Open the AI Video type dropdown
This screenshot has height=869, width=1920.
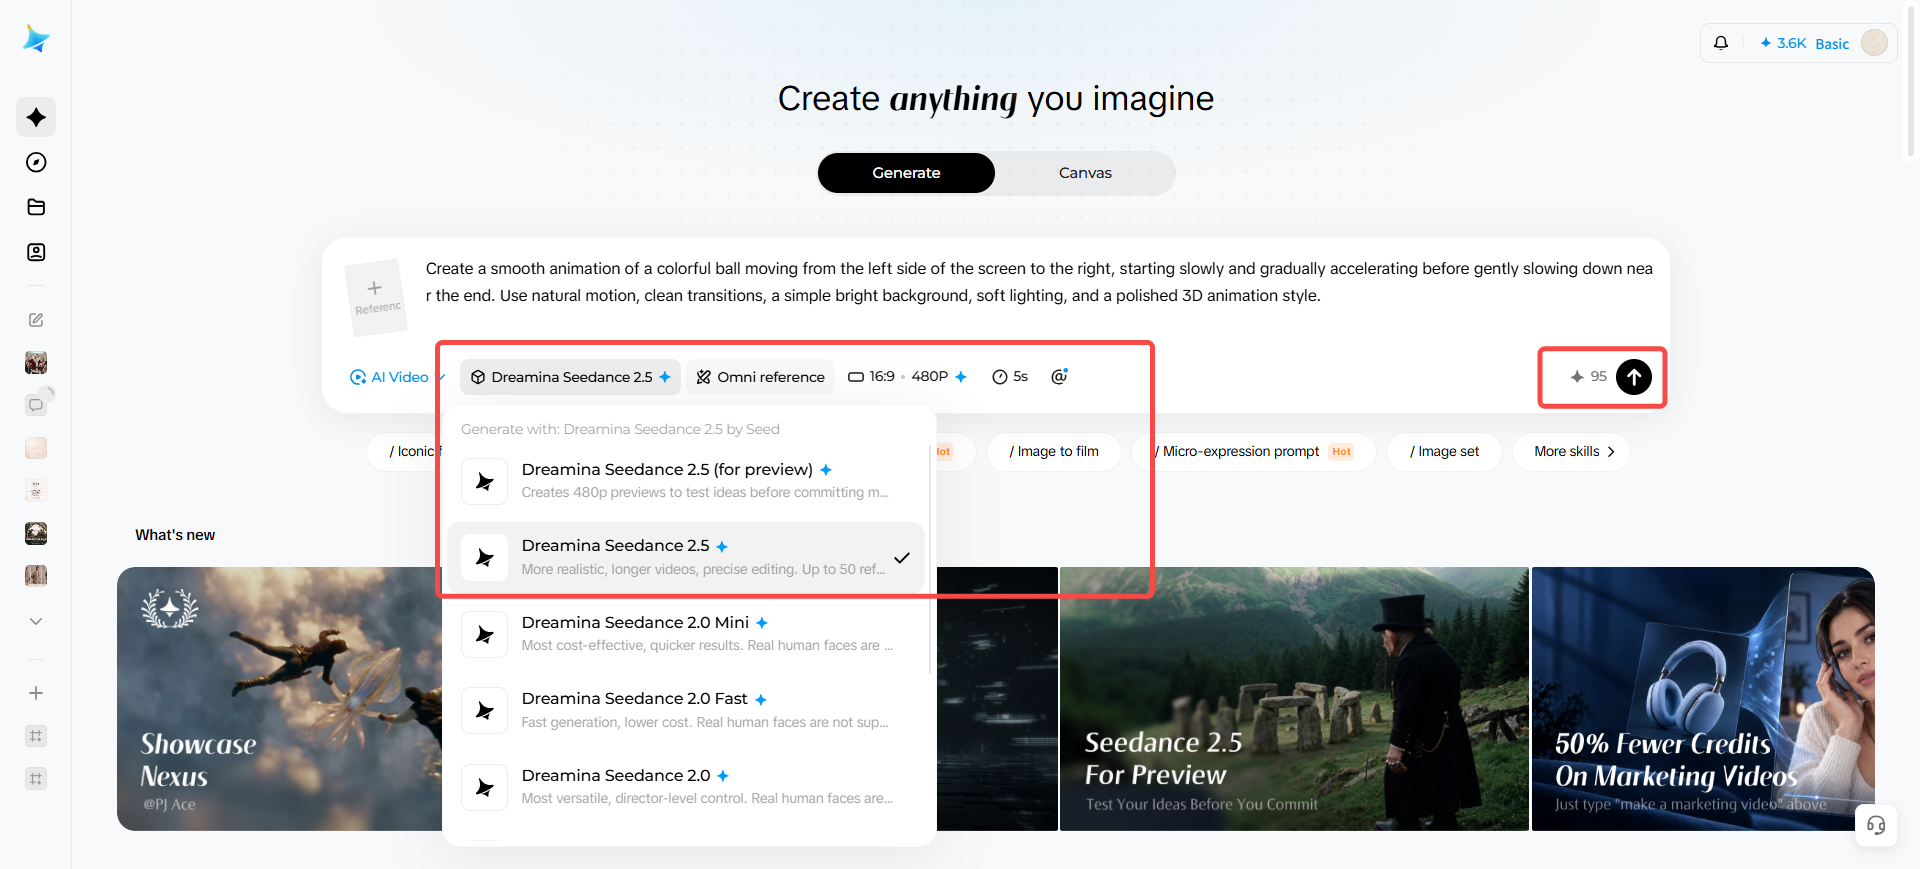coord(397,377)
